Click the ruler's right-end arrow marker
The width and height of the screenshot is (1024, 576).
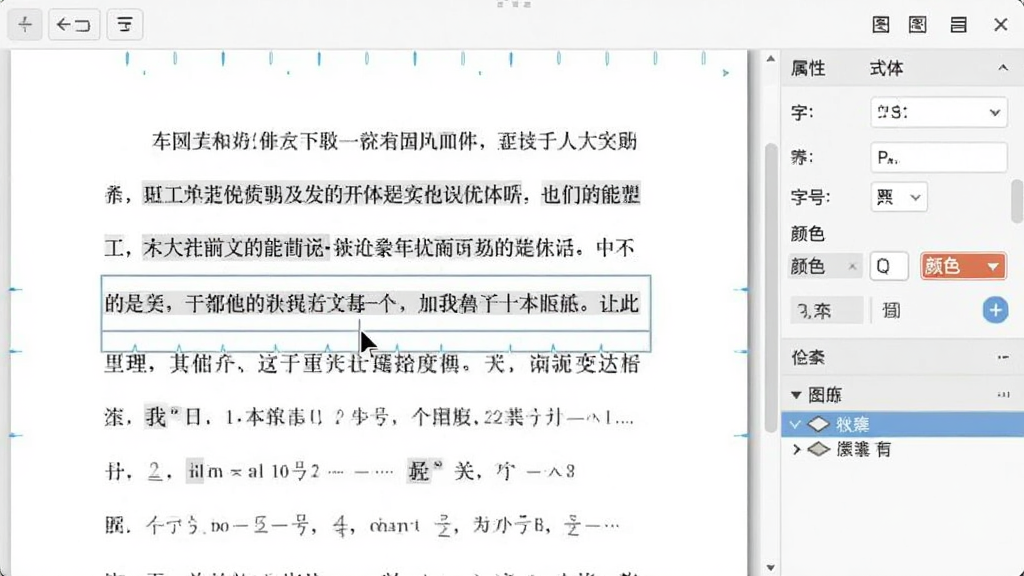pyautogui.click(x=726, y=73)
